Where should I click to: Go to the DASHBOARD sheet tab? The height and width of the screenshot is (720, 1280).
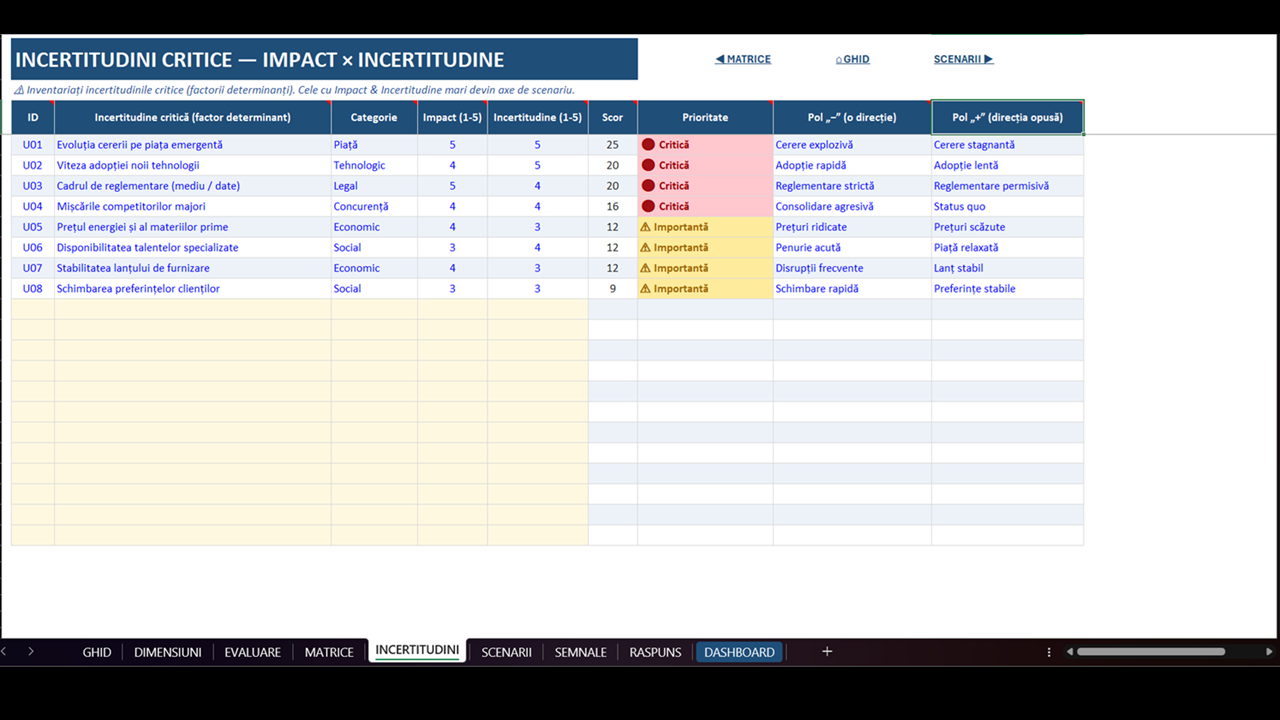739,652
